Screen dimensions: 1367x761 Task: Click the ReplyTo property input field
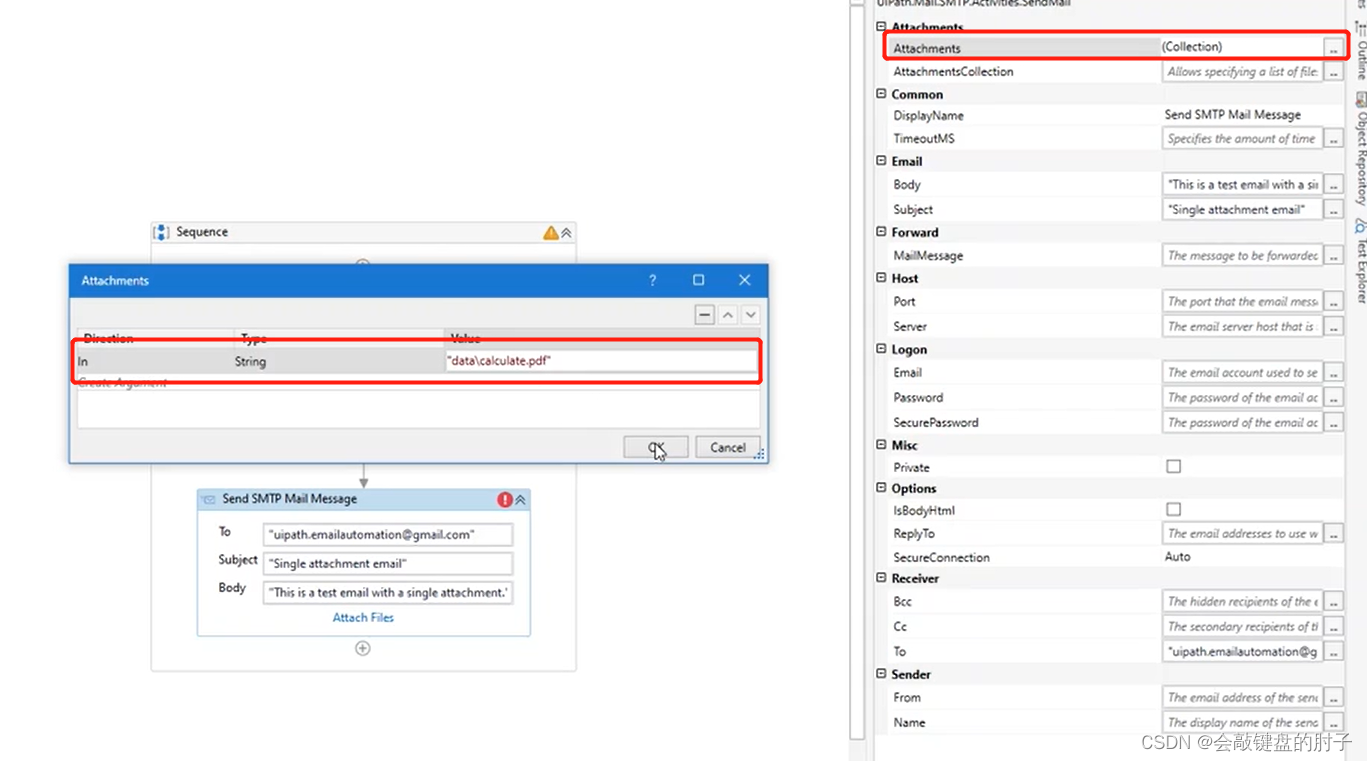1242,533
